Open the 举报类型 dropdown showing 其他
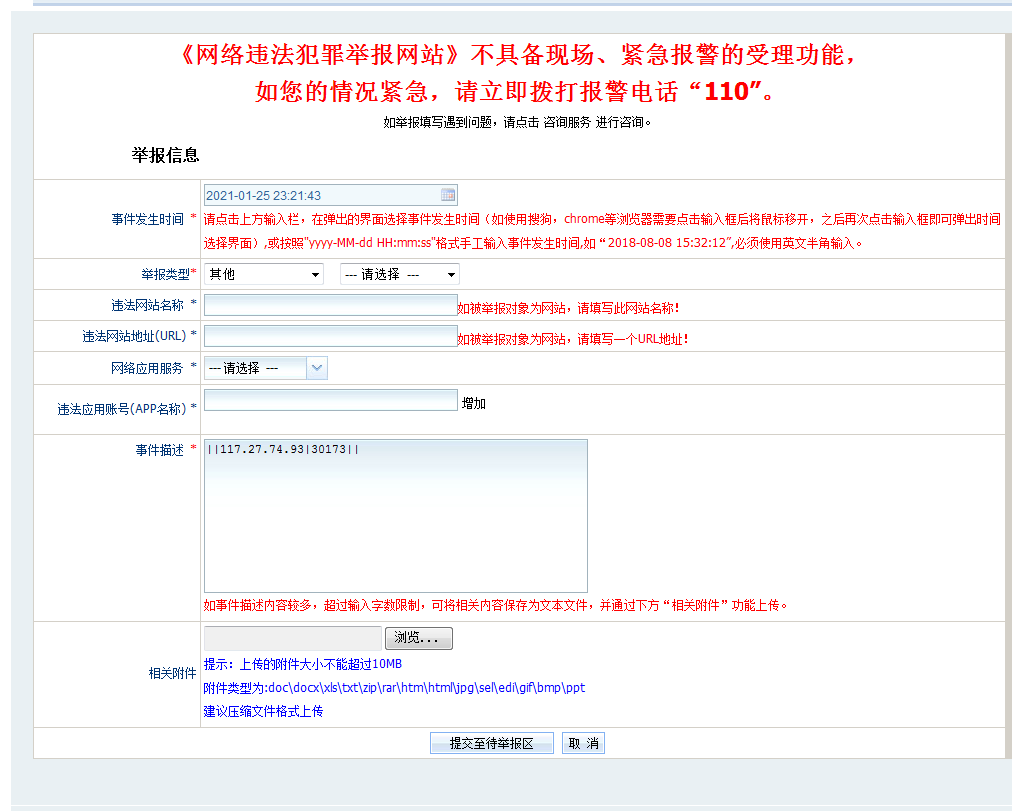Image resolution: width=1012 pixels, height=811 pixels. tap(263, 274)
